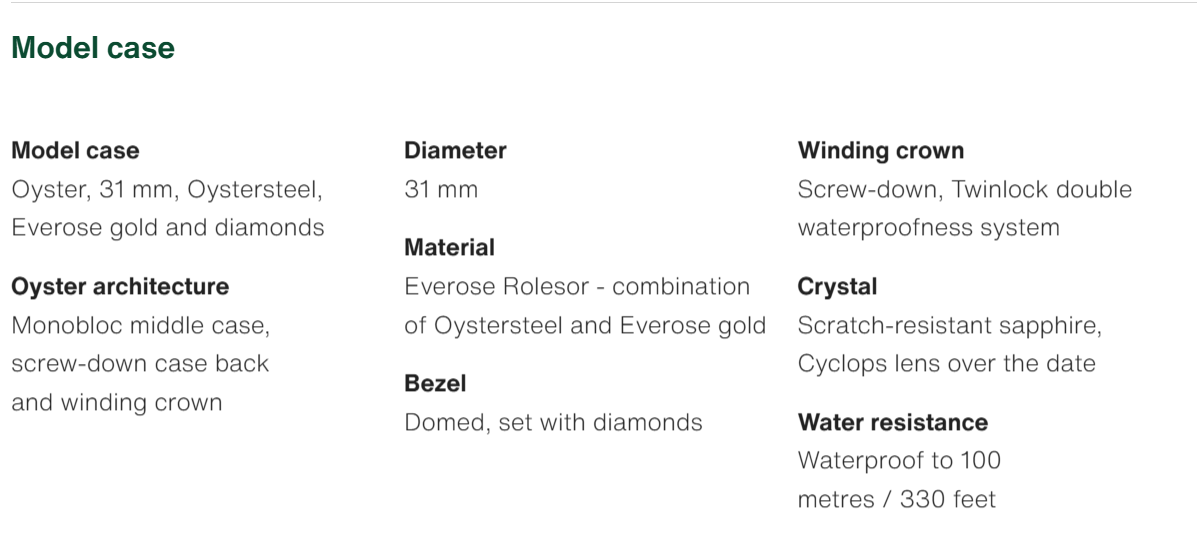Select the "waterproofness system" text line

pyautogui.click(x=928, y=227)
